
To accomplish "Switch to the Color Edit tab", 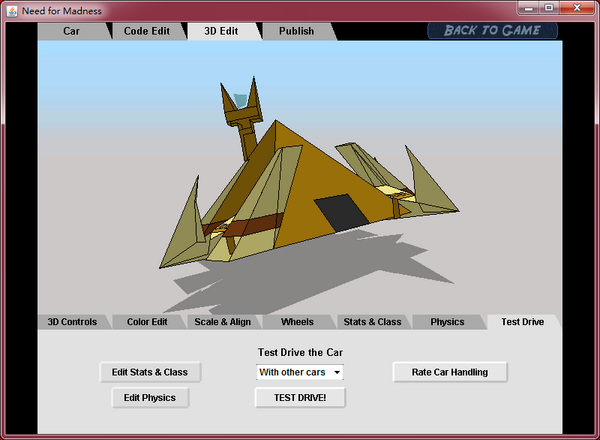I will pos(147,322).
